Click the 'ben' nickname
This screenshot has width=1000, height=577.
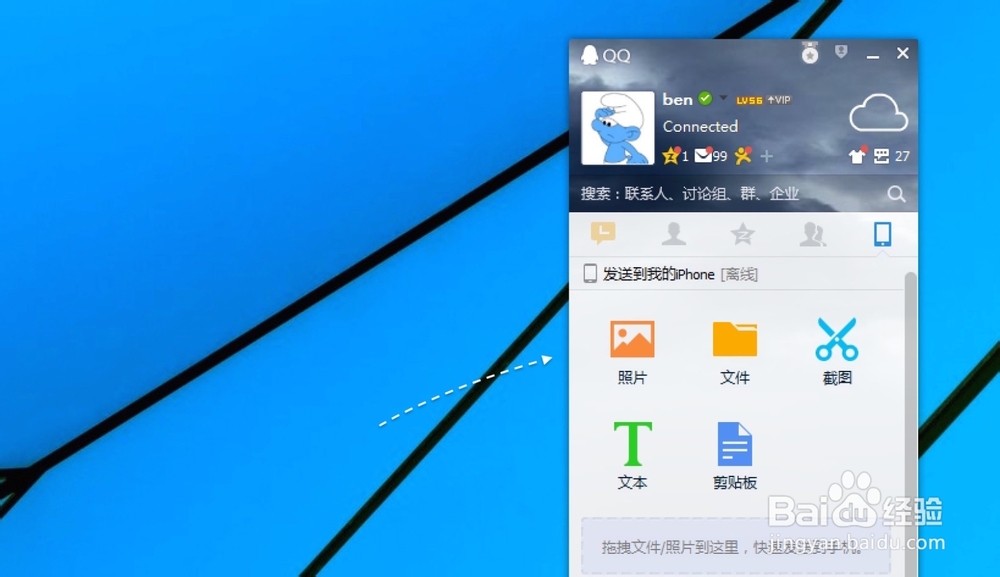click(677, 99)
